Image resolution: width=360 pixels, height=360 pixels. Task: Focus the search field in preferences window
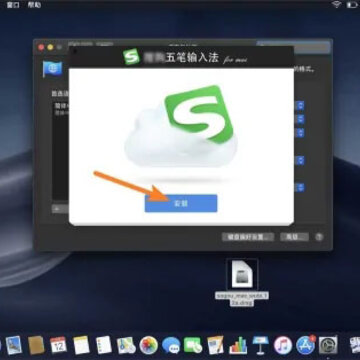(293, 47)
